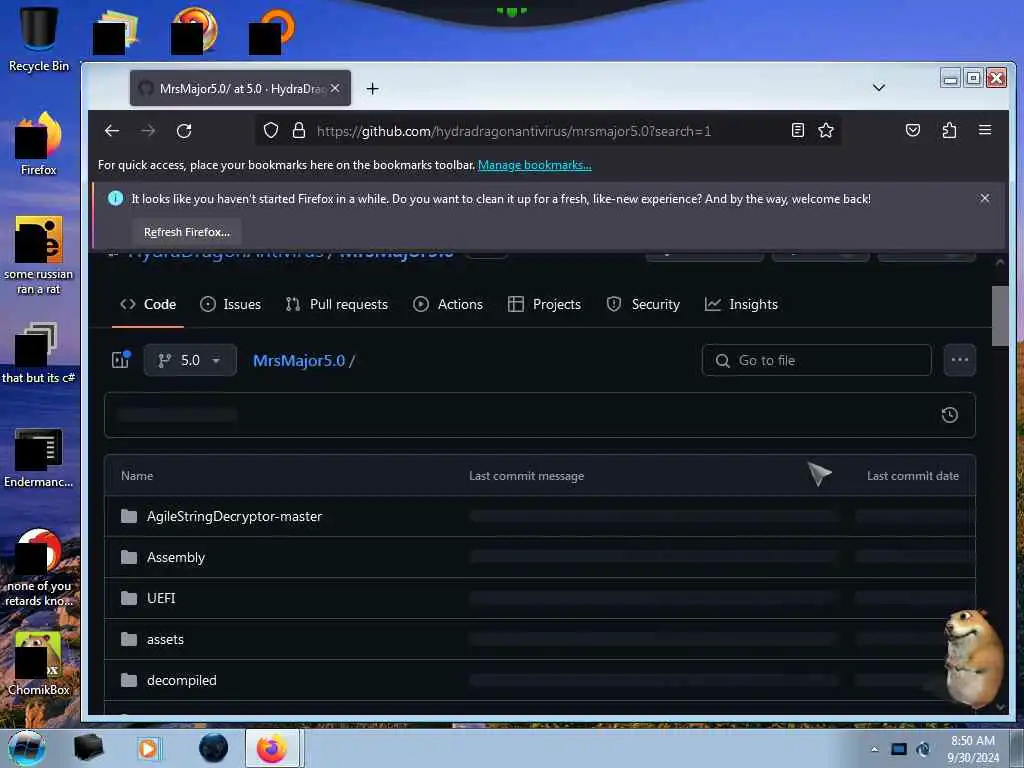Viewport: 1024px width, 768px height.
Task: Close the MrsMajor5.0 browser tab
Action: (334, 88)
